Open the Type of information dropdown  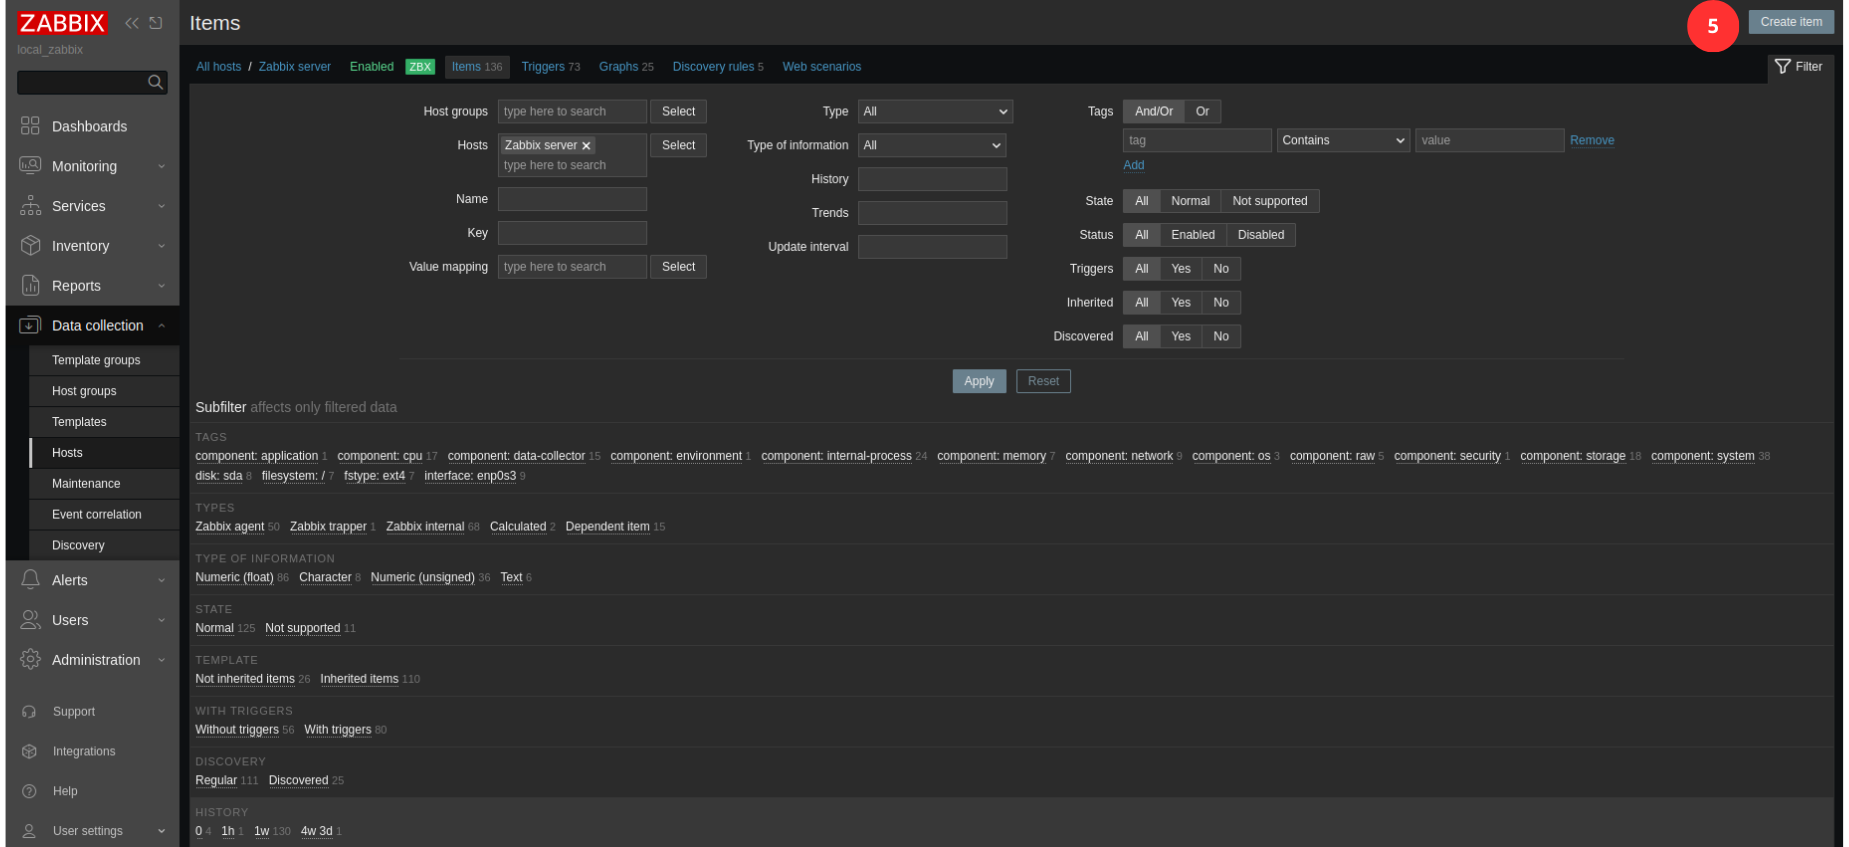pos(932,146)
